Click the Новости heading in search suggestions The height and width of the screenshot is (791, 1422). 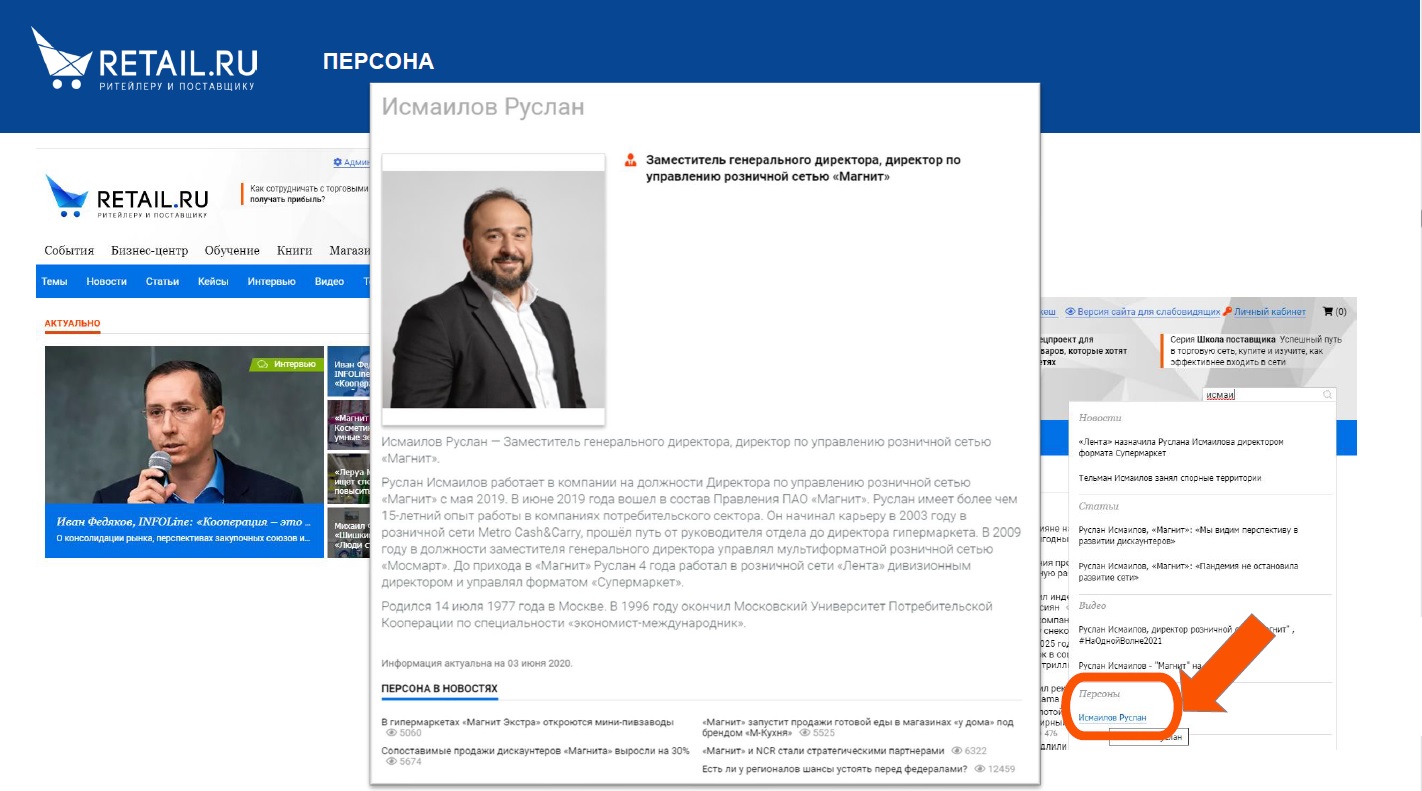pyautogui.click(x=1100, y=418)
